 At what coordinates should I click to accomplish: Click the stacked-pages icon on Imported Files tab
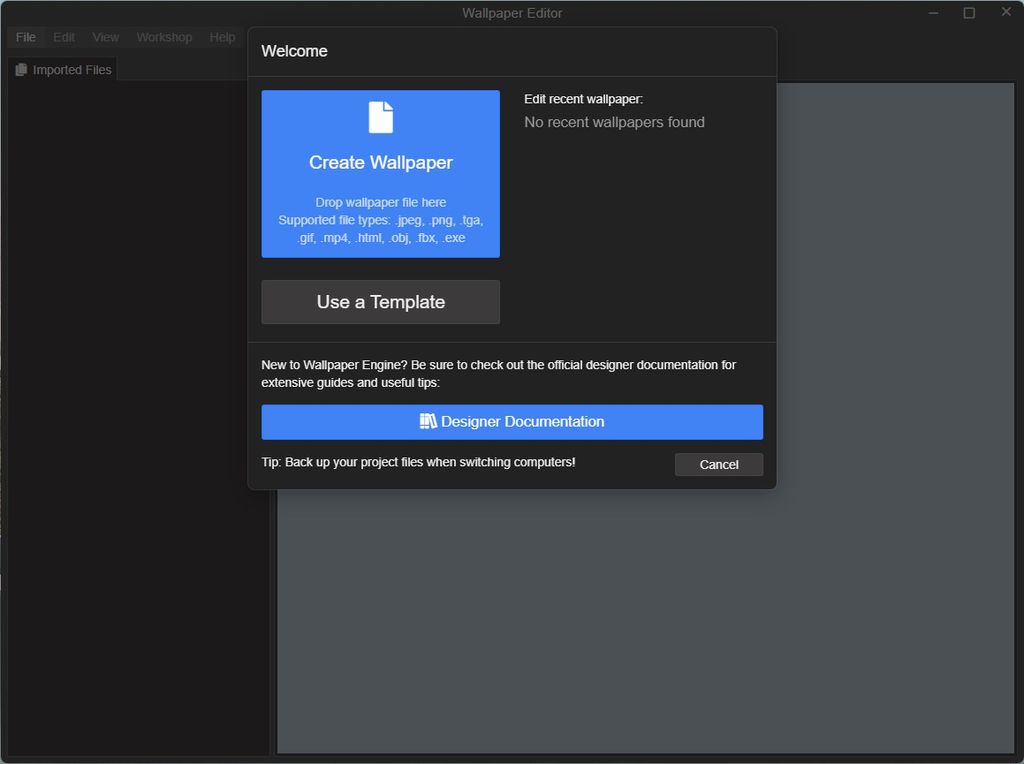[x=21, y=69]
